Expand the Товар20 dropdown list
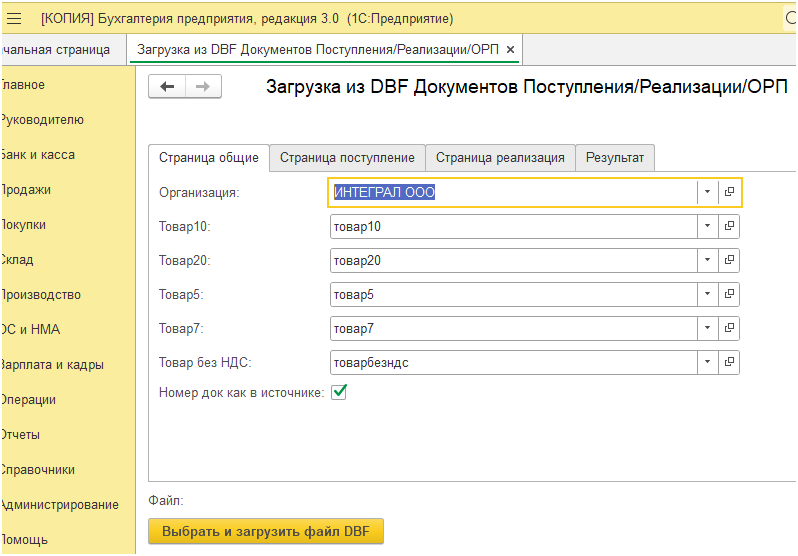 click(x=707, y=260)
